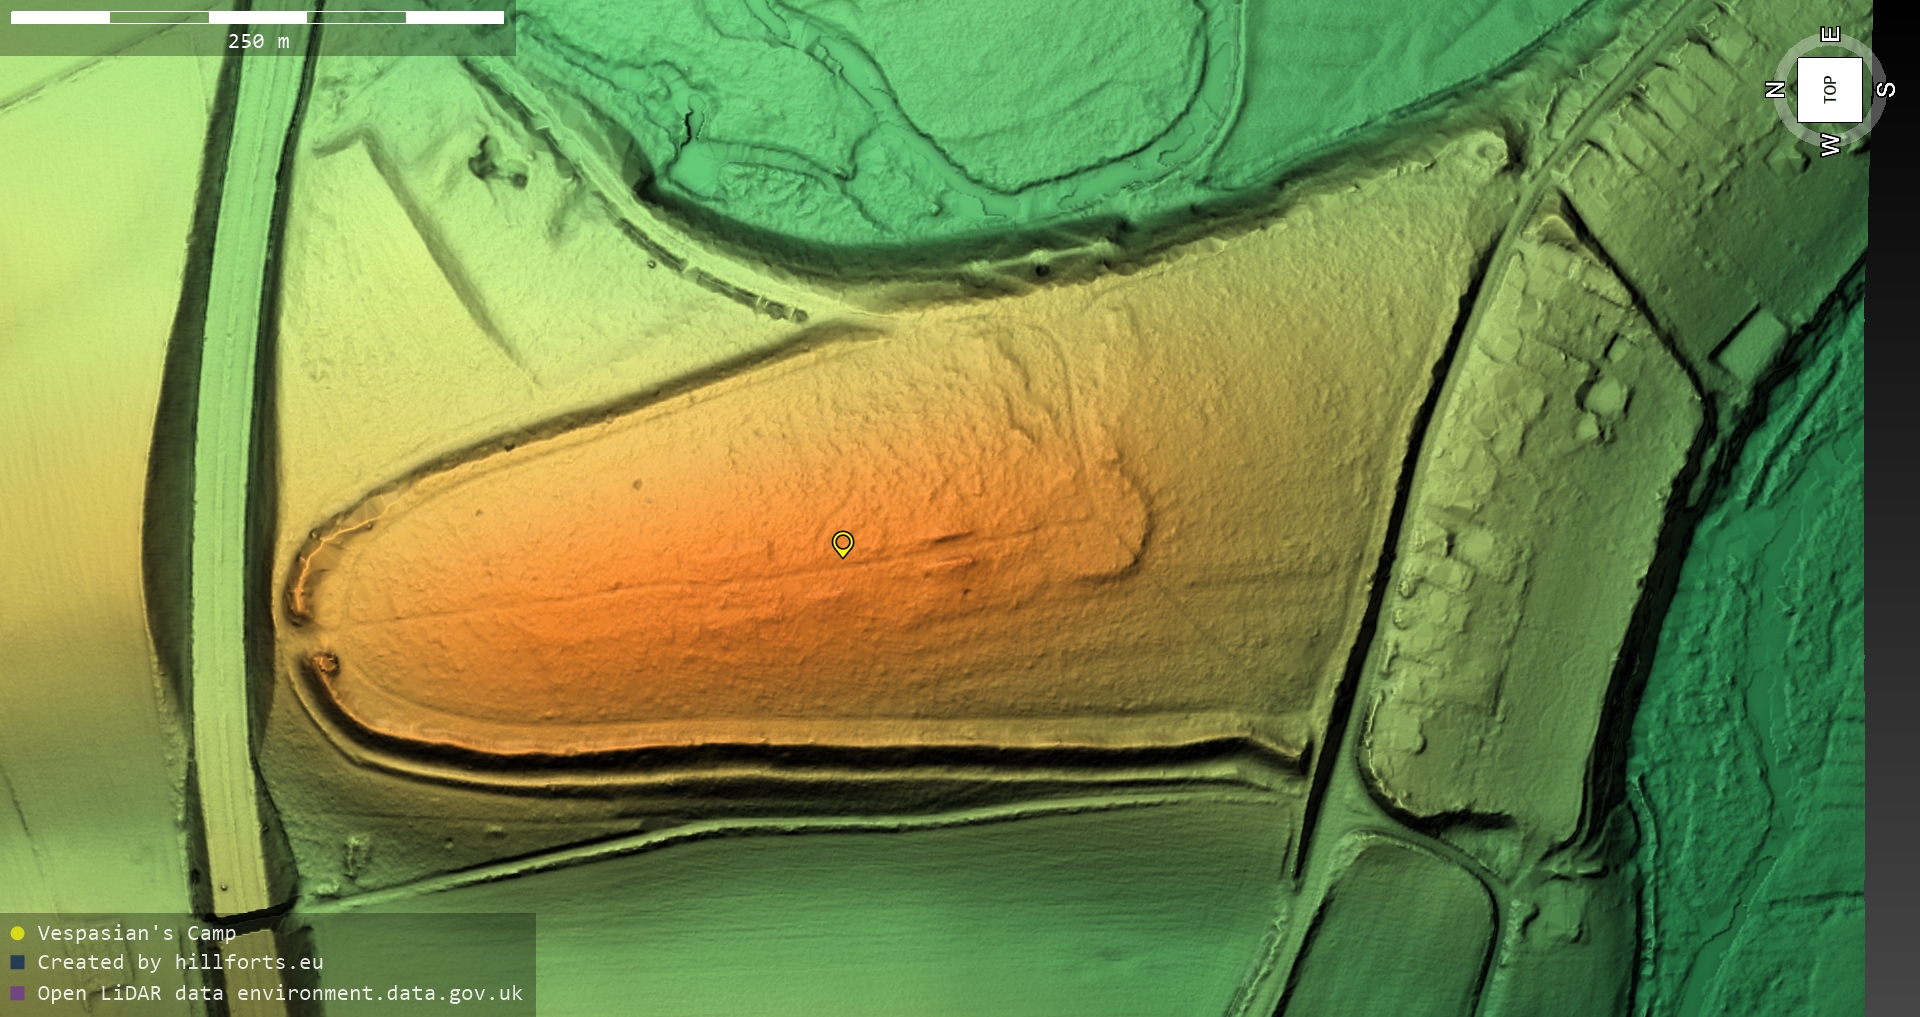This screenshot has height=1017, width=1920.
Task: Click the yellow location pin on the map
Action: point(843,543)
